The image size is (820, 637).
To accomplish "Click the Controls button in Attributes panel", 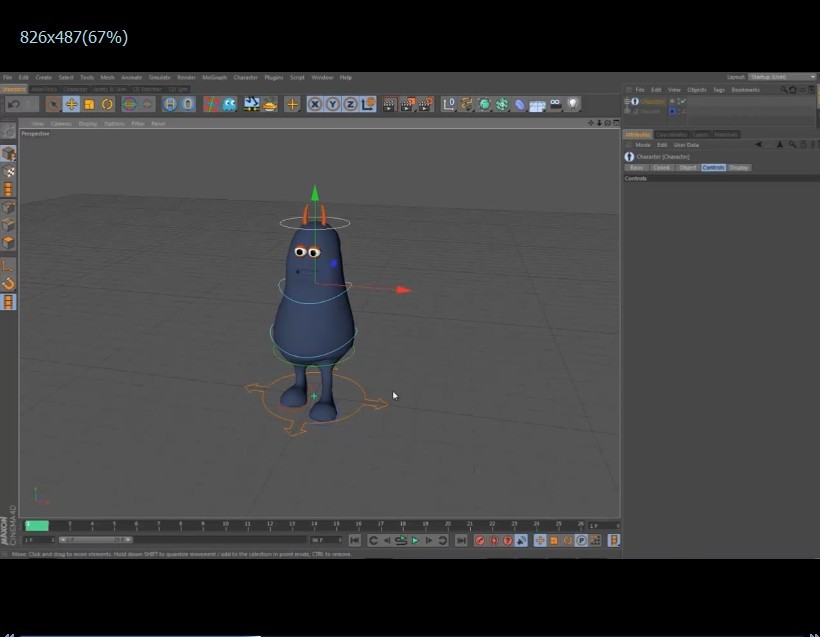I will pyautogui.click(x=714, y=167).
